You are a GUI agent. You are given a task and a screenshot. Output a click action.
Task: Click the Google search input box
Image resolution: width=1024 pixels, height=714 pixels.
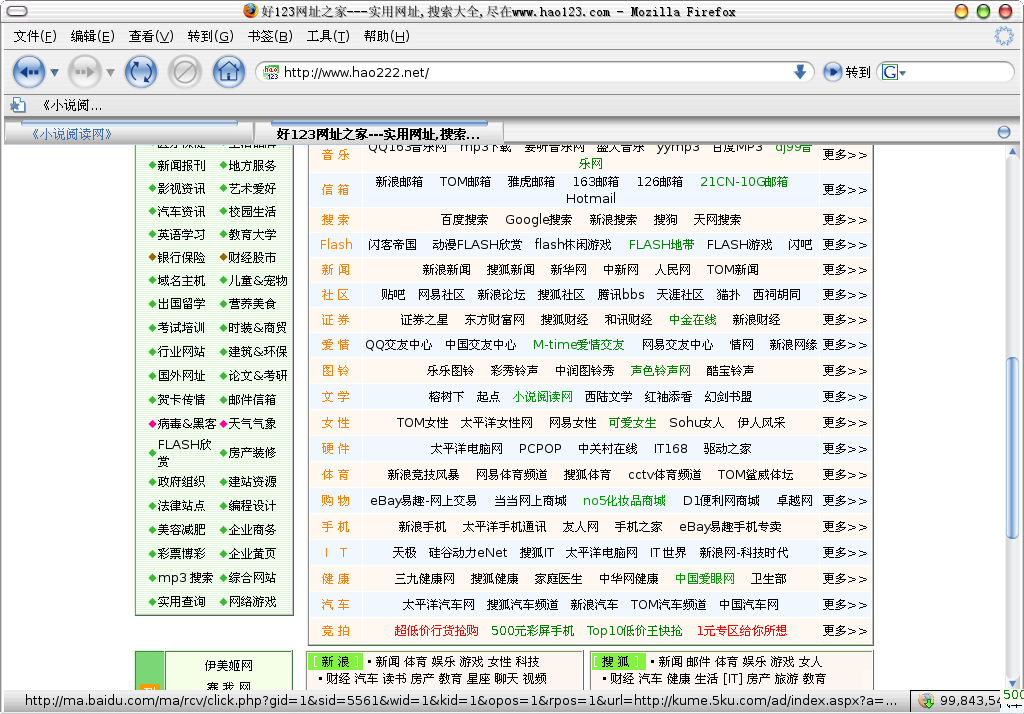[x=959, y=72]
